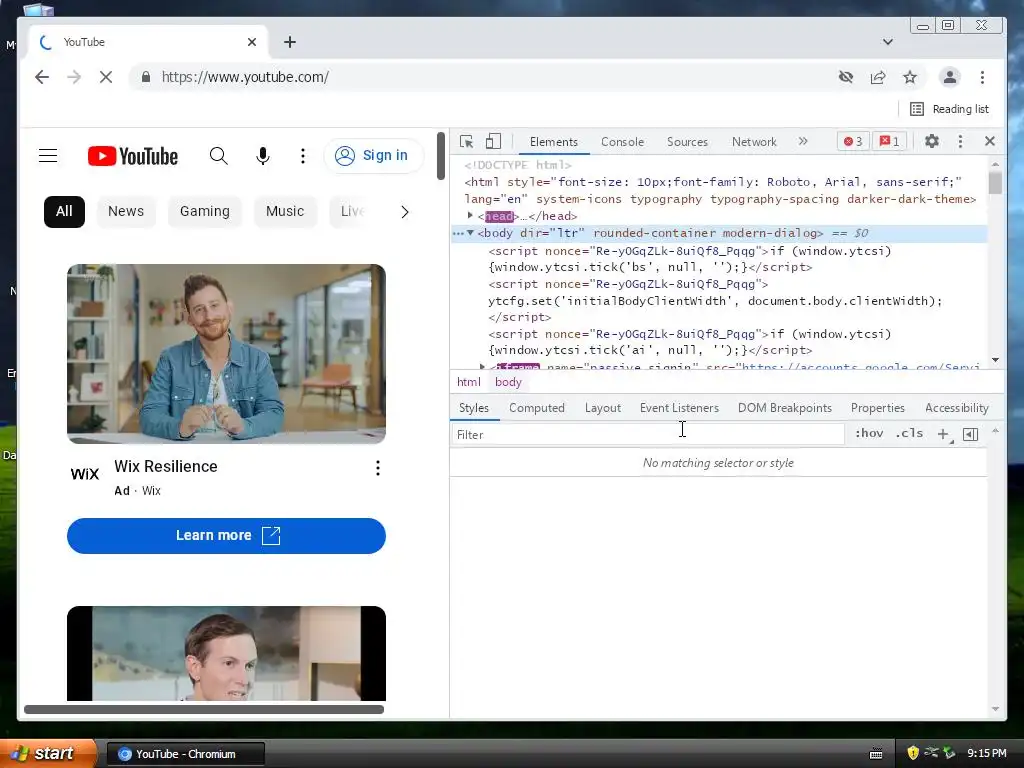
Task: Click the YouTube logo
Action: click(x=133, y=156)
